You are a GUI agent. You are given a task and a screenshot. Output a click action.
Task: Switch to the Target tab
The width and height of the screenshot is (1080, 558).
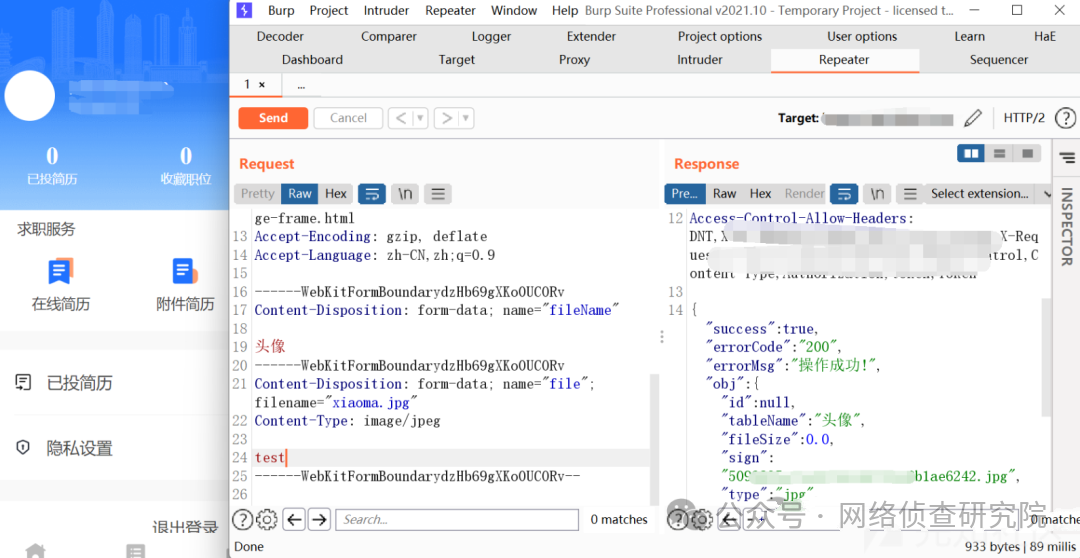tap(457, 60)
